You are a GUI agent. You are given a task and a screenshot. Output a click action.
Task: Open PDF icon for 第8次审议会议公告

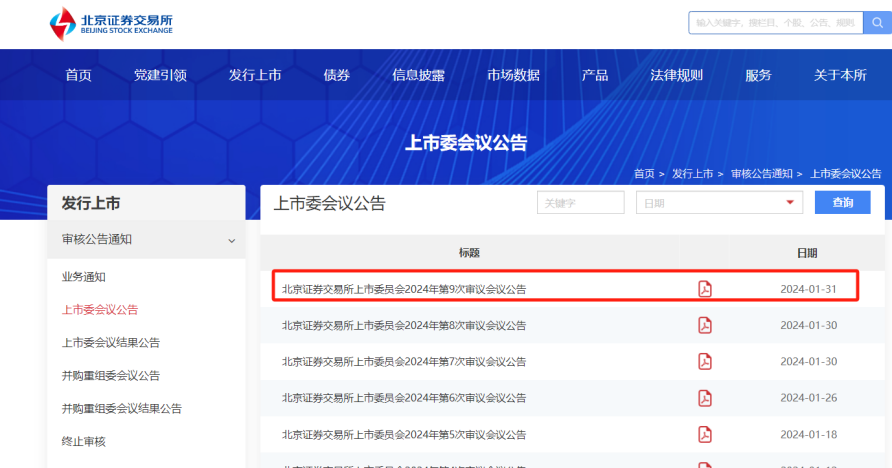(x=705, y=325)
